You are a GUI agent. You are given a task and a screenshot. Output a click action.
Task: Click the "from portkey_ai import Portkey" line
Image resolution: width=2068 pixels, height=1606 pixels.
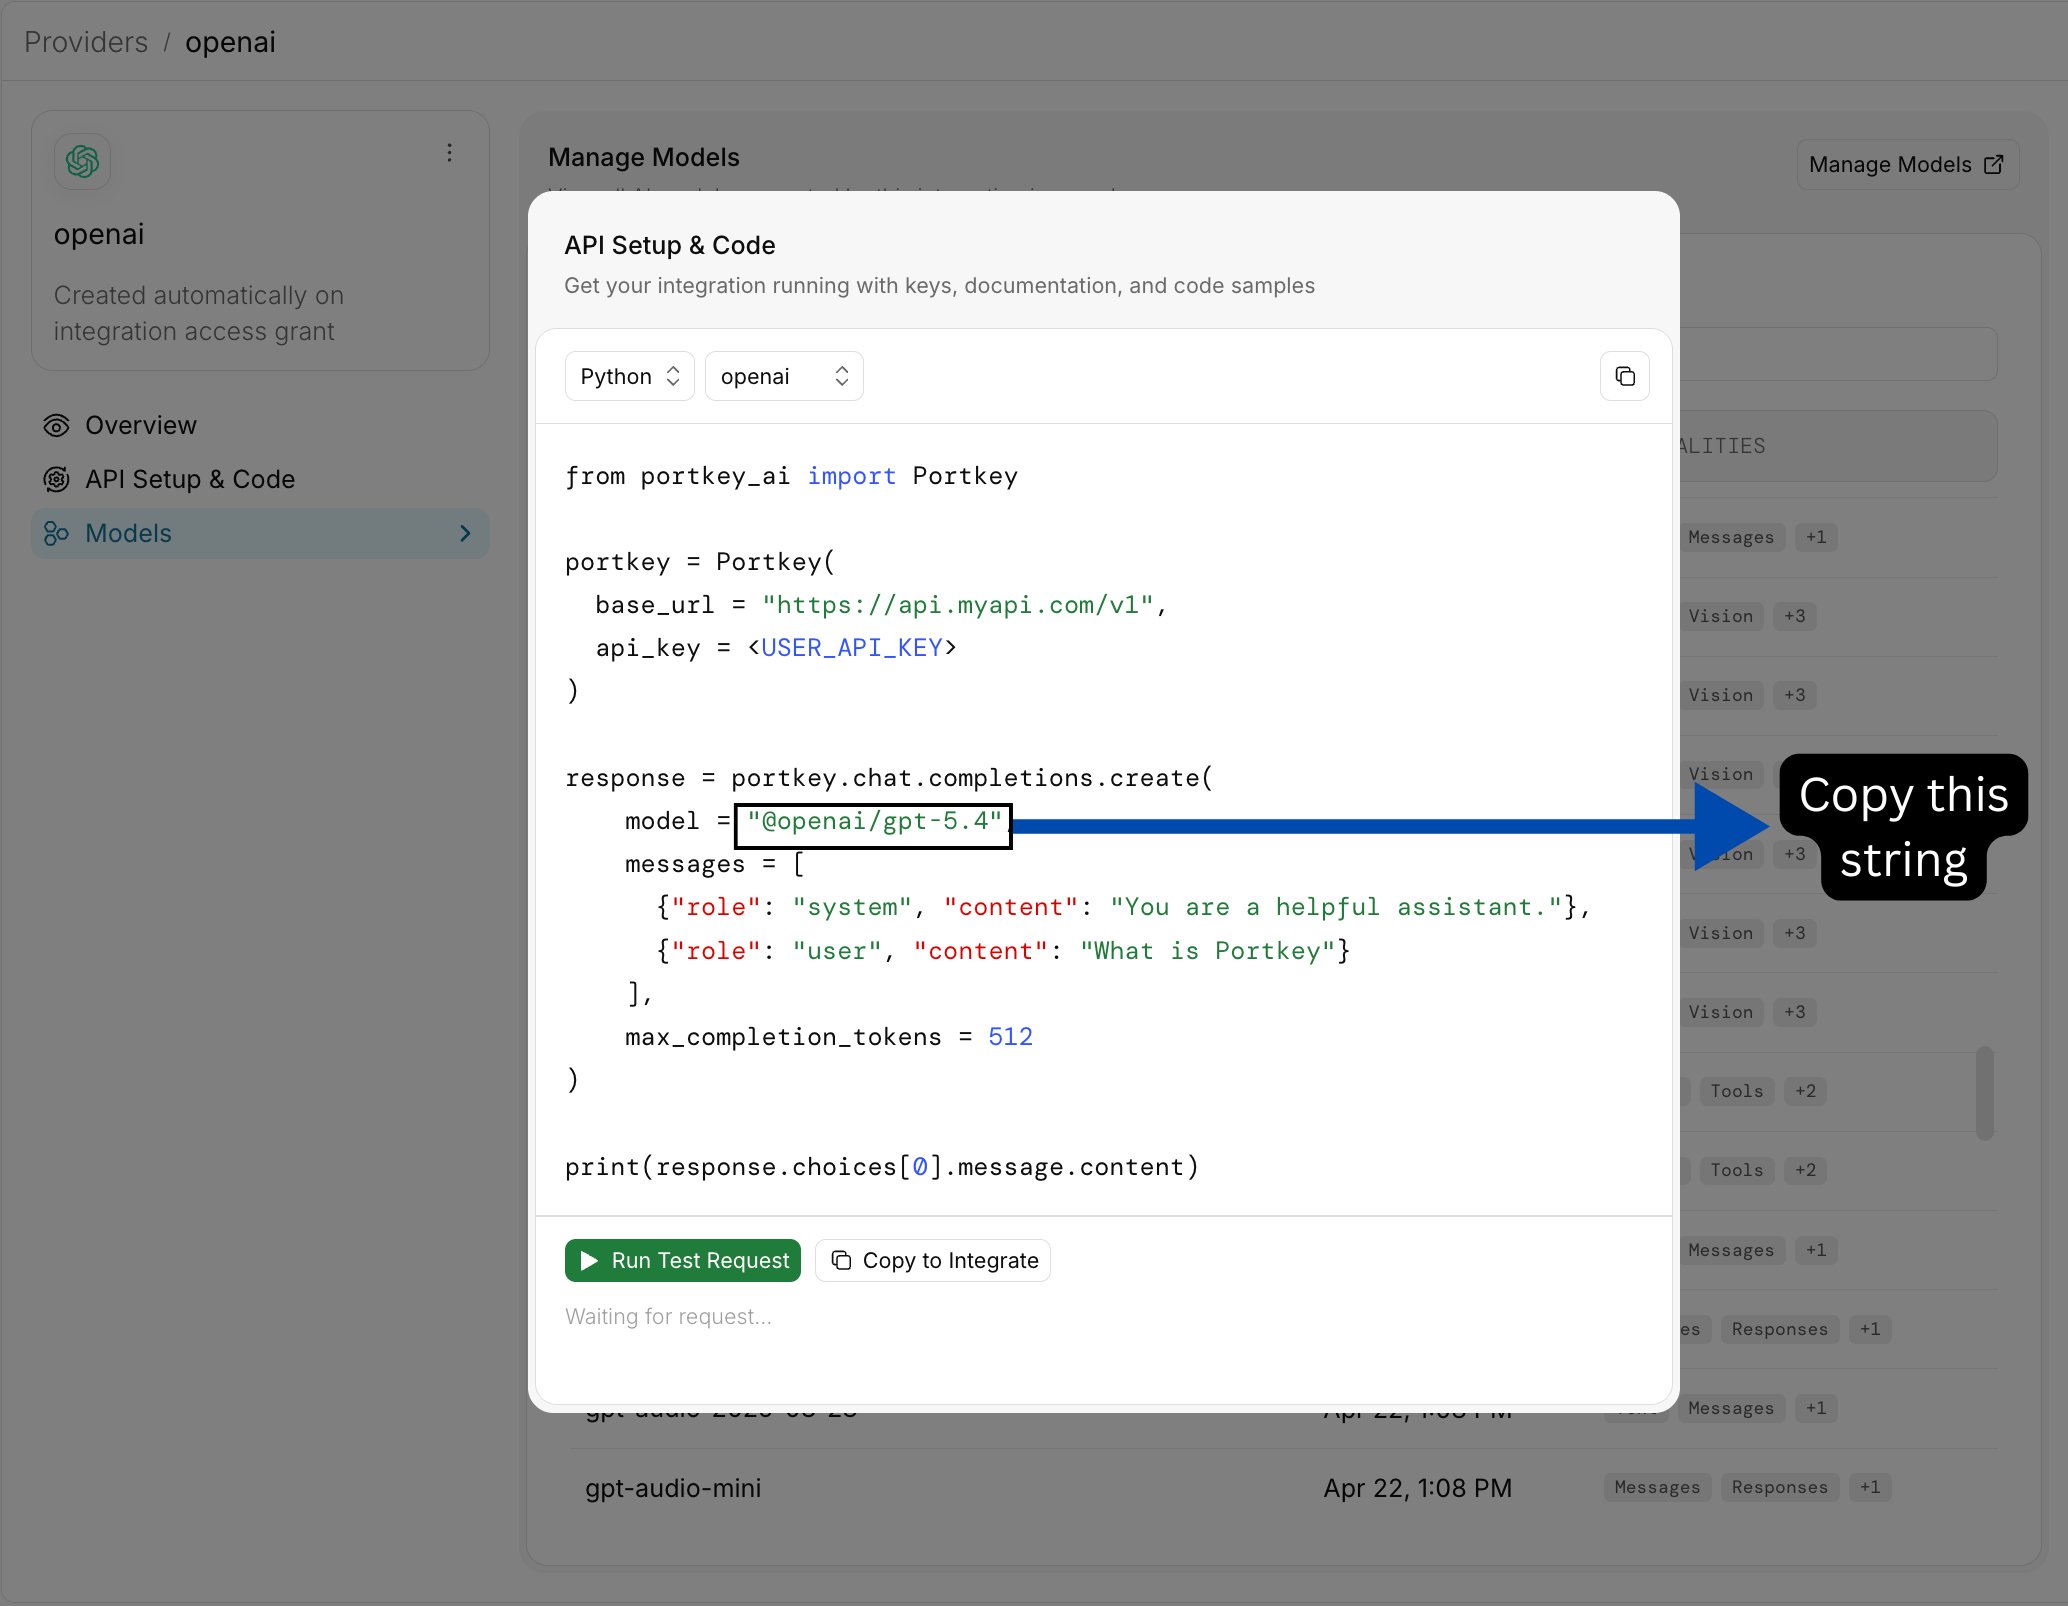tap(791, 476)
